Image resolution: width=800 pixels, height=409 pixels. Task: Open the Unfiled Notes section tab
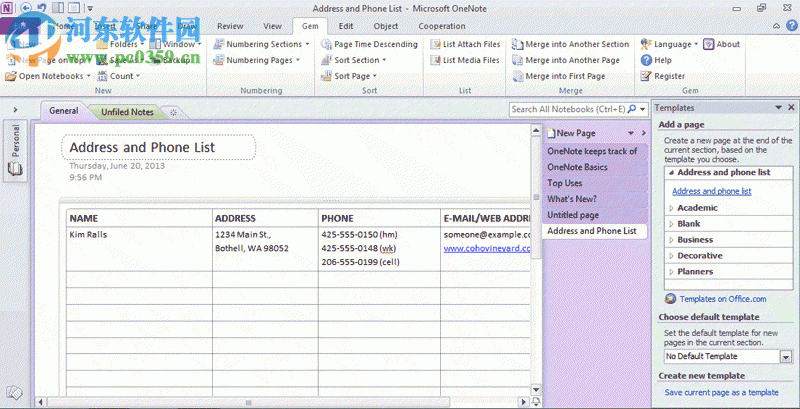pyautogui.click(x=127, y=112)
